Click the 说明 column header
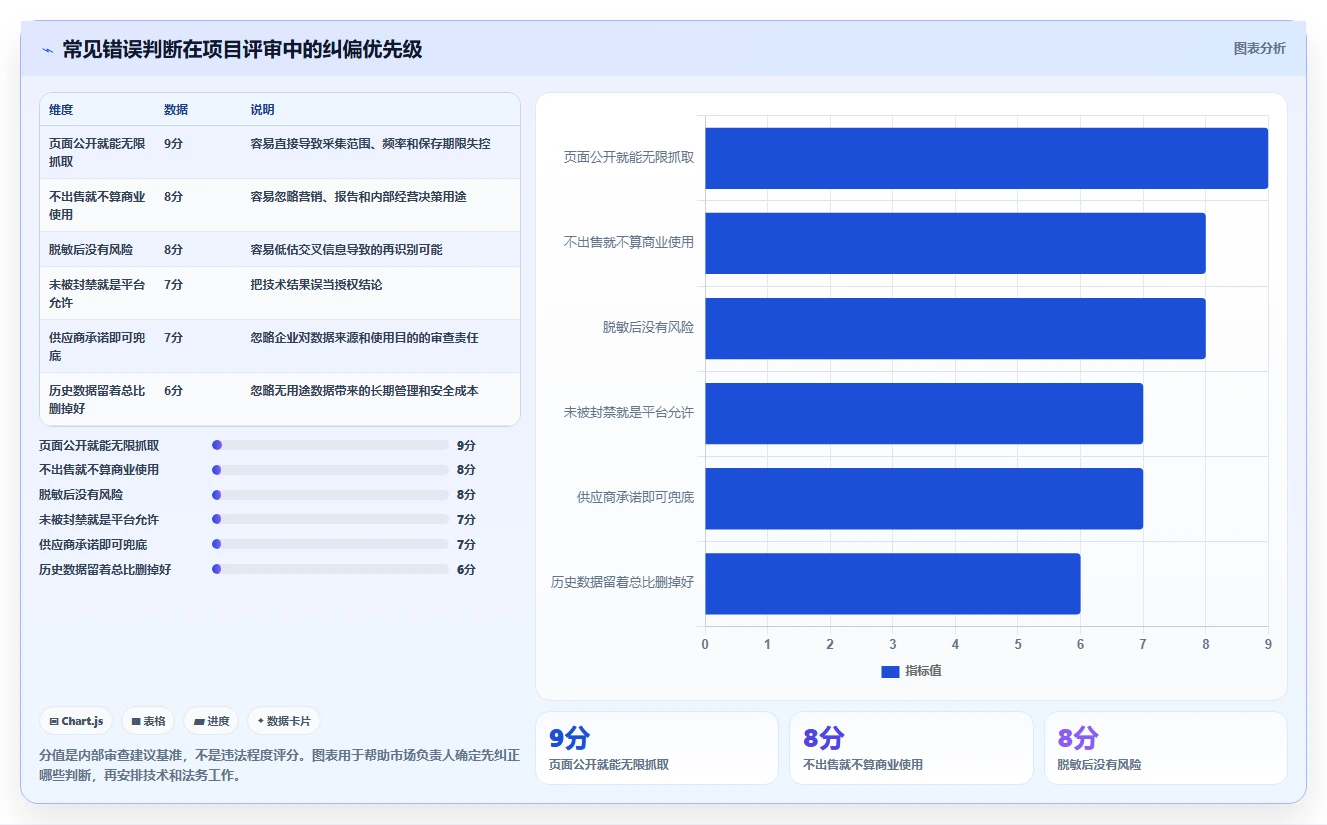 pos(262,110)
